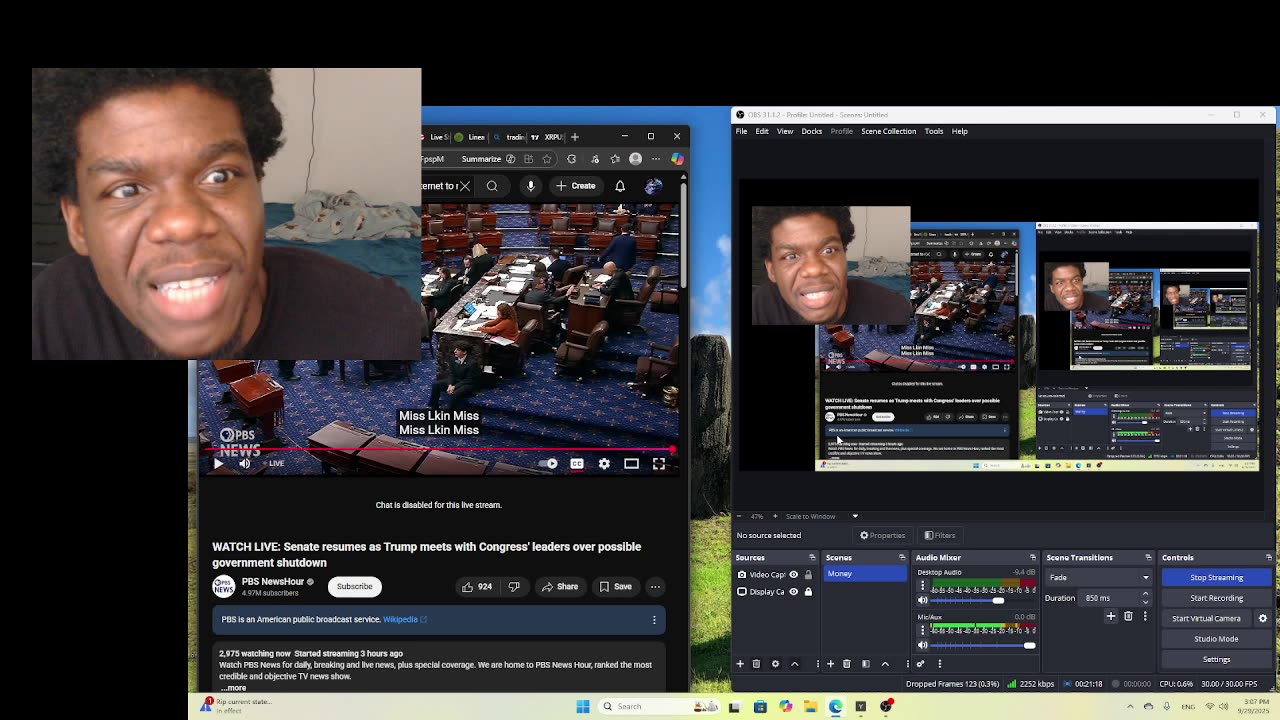The width and height of the screenshot is (1280, 720).
Task: Mute the Desktop Audio speaker icon
Action: (x=922, y=600)
